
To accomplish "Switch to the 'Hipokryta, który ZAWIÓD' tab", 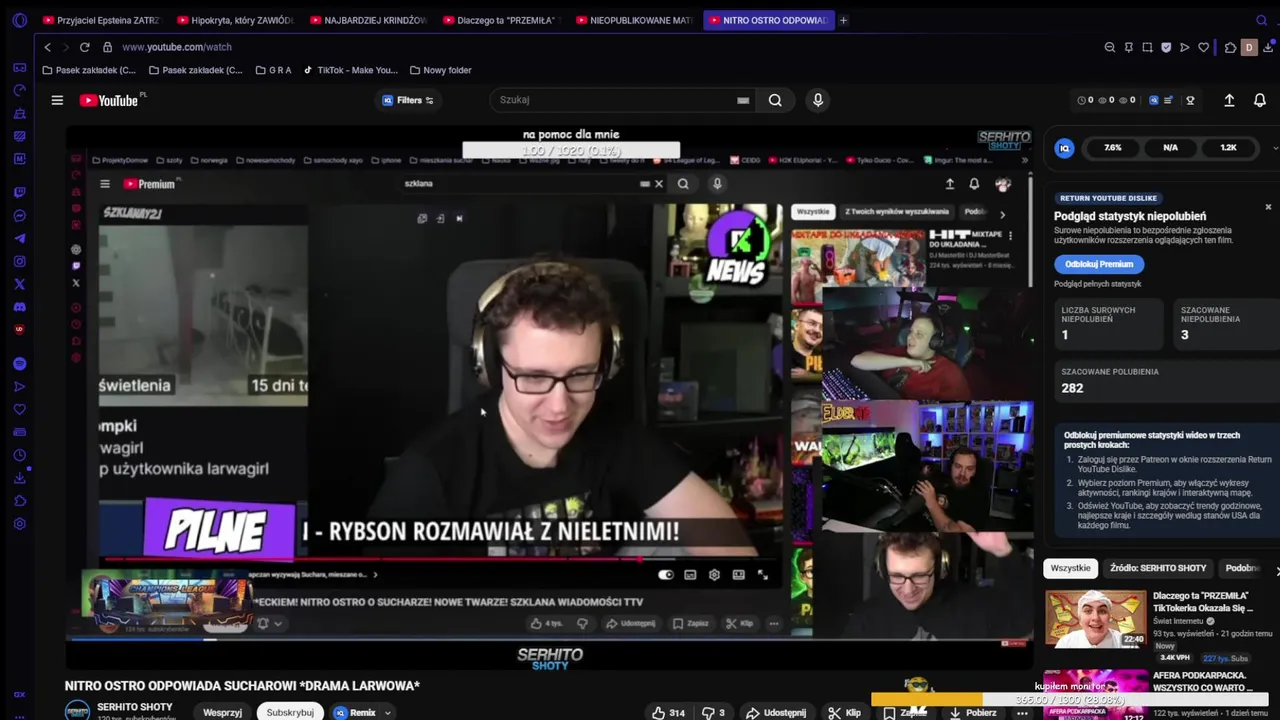I will (x=235, y=20).
